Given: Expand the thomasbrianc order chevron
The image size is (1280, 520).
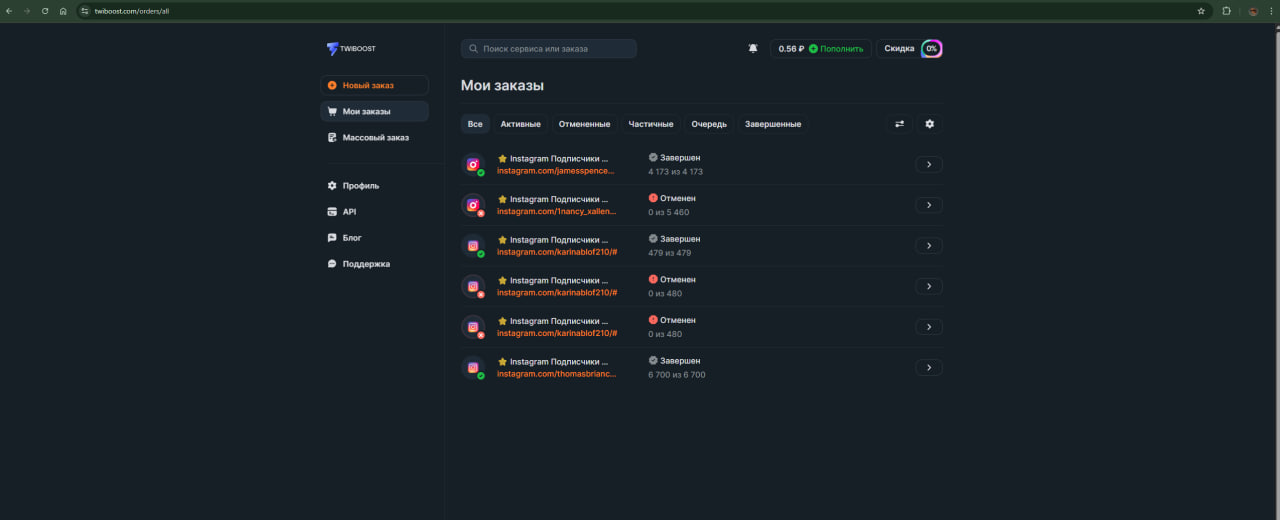Looking at the screenshot, I should point(928,367).
